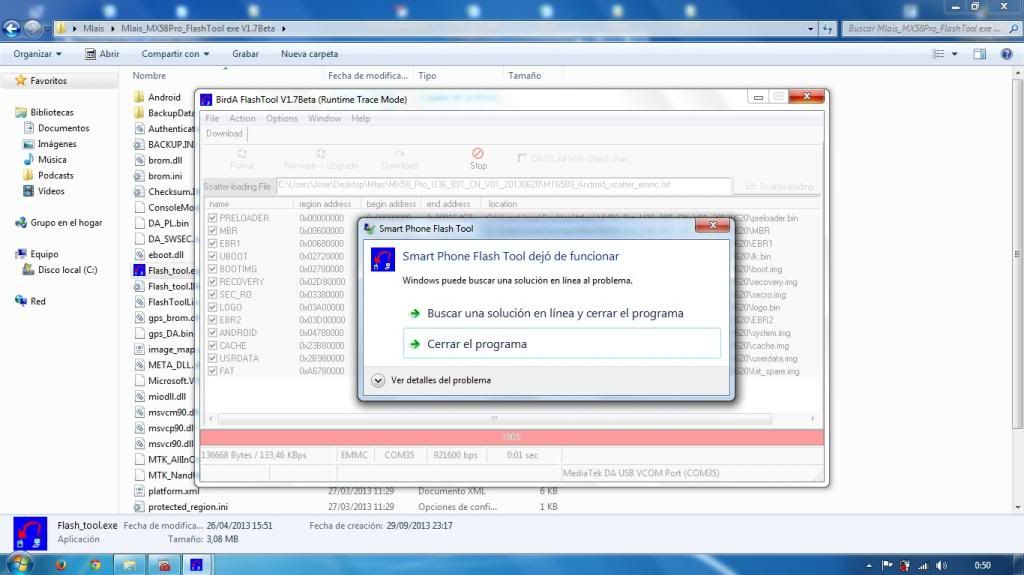Switch to the Download tab
Viewport: 1024px width, 575px height.
pos(224,133)
